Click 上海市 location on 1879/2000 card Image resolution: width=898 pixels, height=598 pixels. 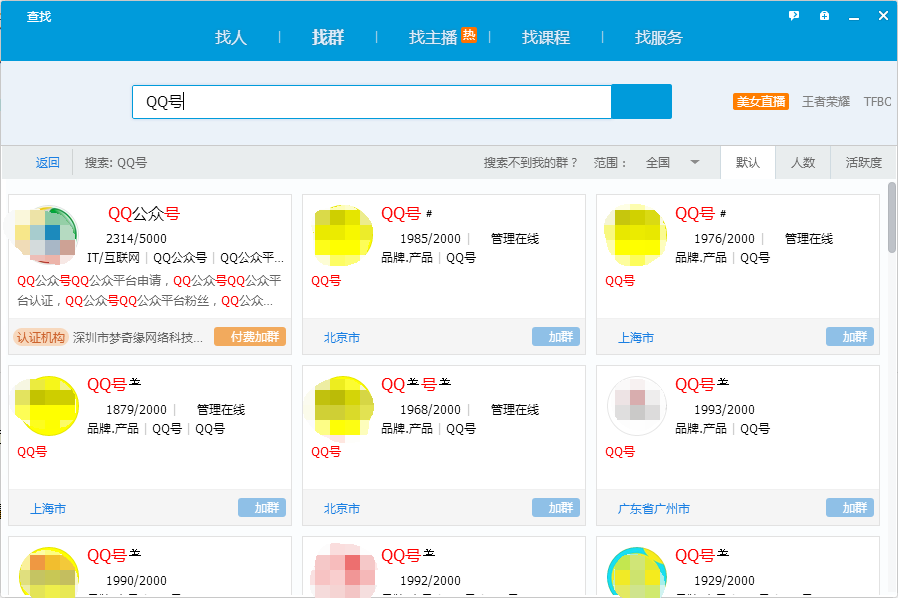coord(48,509)
